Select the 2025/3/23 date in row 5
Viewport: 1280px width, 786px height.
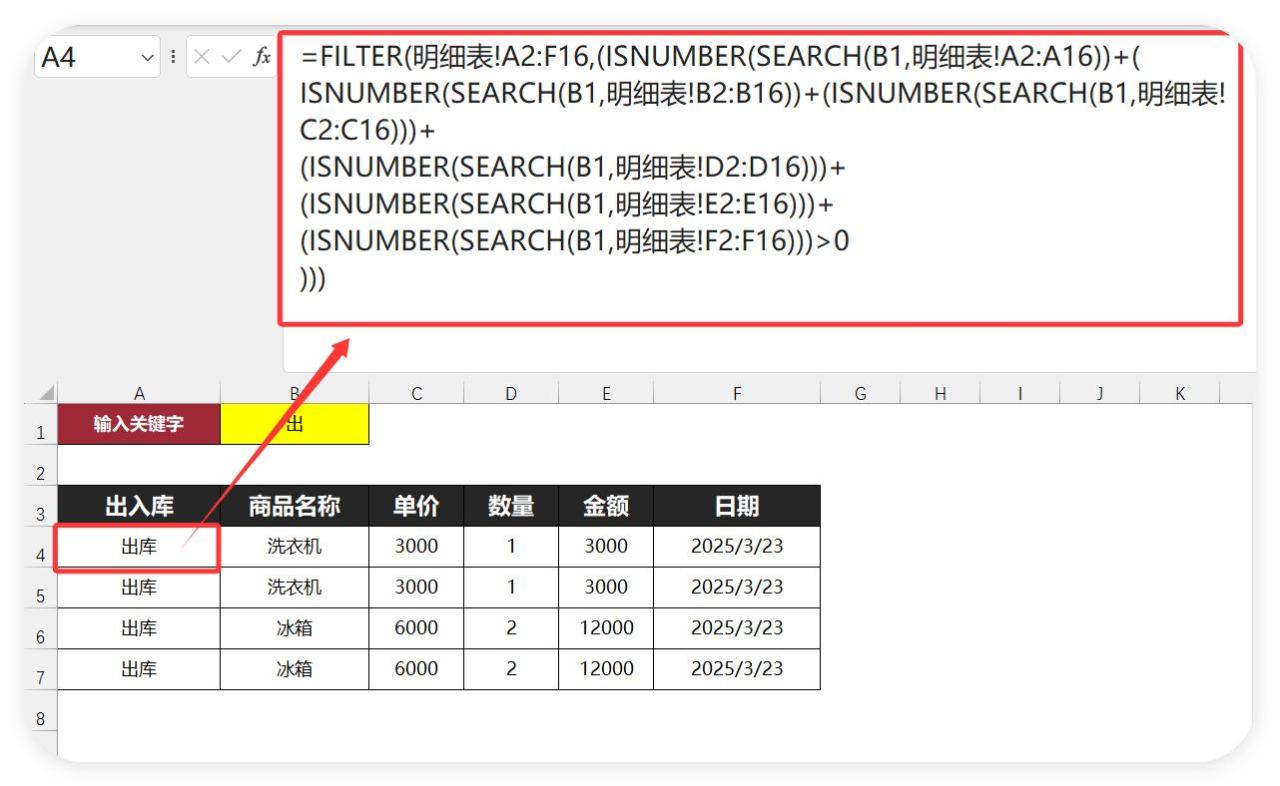pyautogui.click(x=737, y=588)
